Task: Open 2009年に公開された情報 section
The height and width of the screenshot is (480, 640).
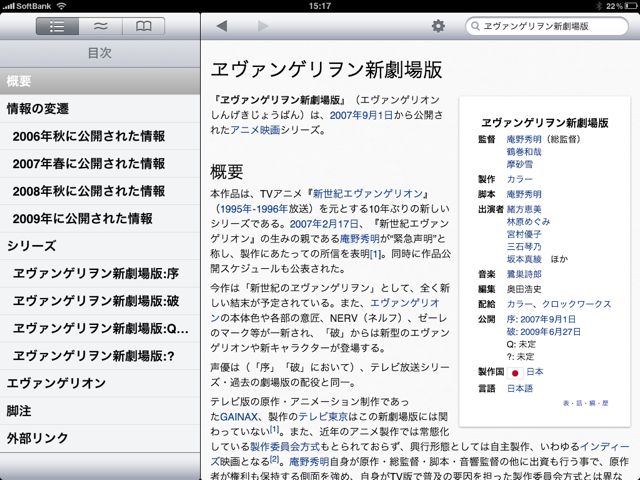Action: pyautogui.click(x=100, y=218)
